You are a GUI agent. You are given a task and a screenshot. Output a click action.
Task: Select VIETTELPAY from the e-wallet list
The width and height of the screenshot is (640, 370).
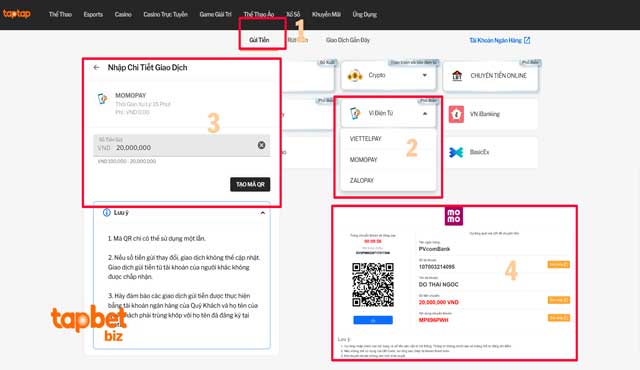tap(365, 139)
